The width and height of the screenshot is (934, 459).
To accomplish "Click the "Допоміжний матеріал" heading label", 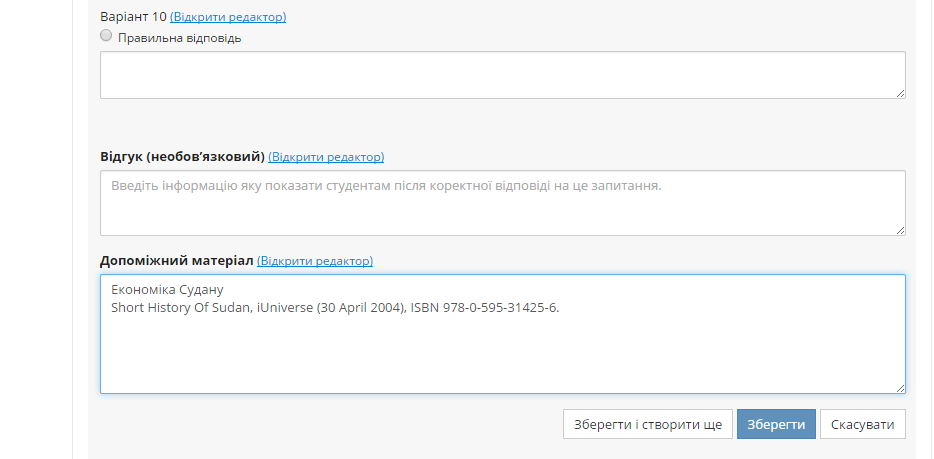I will (x=177, y=261).
